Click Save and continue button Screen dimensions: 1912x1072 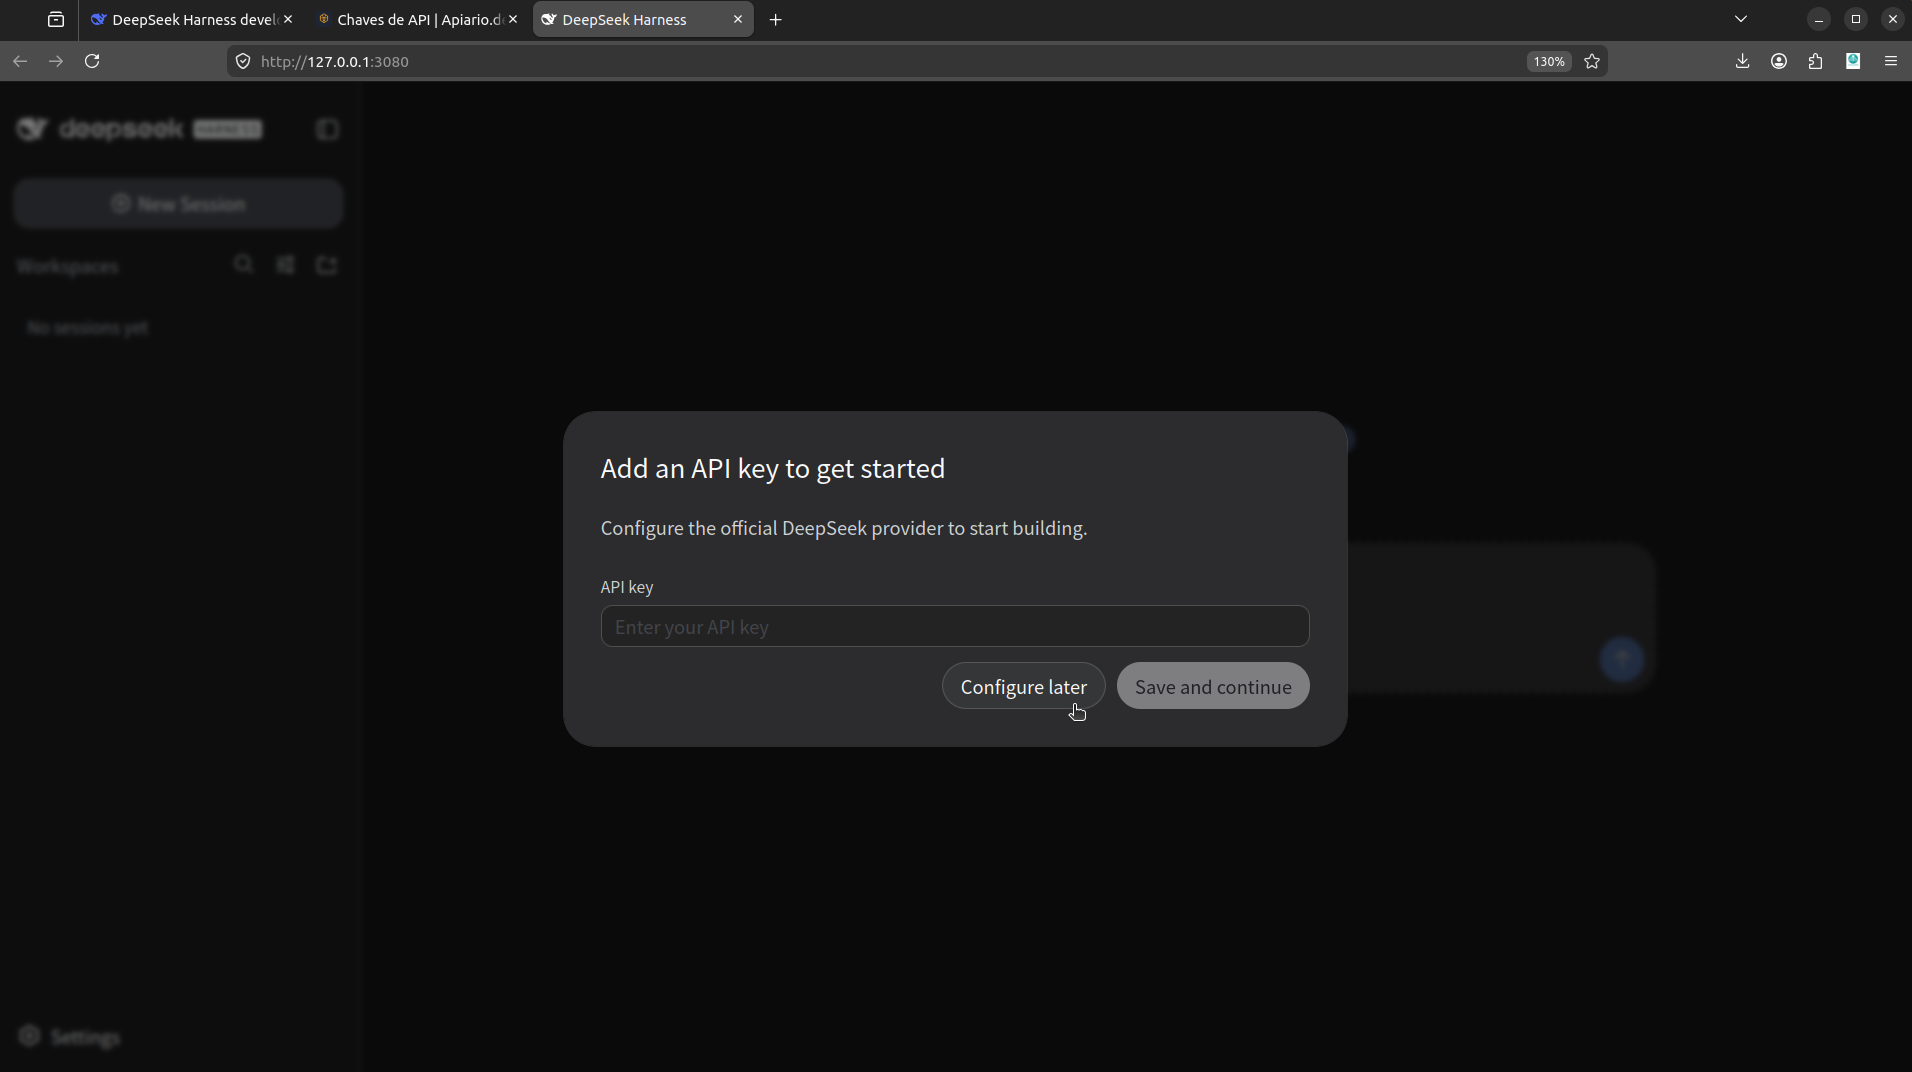coord(1213,686)
